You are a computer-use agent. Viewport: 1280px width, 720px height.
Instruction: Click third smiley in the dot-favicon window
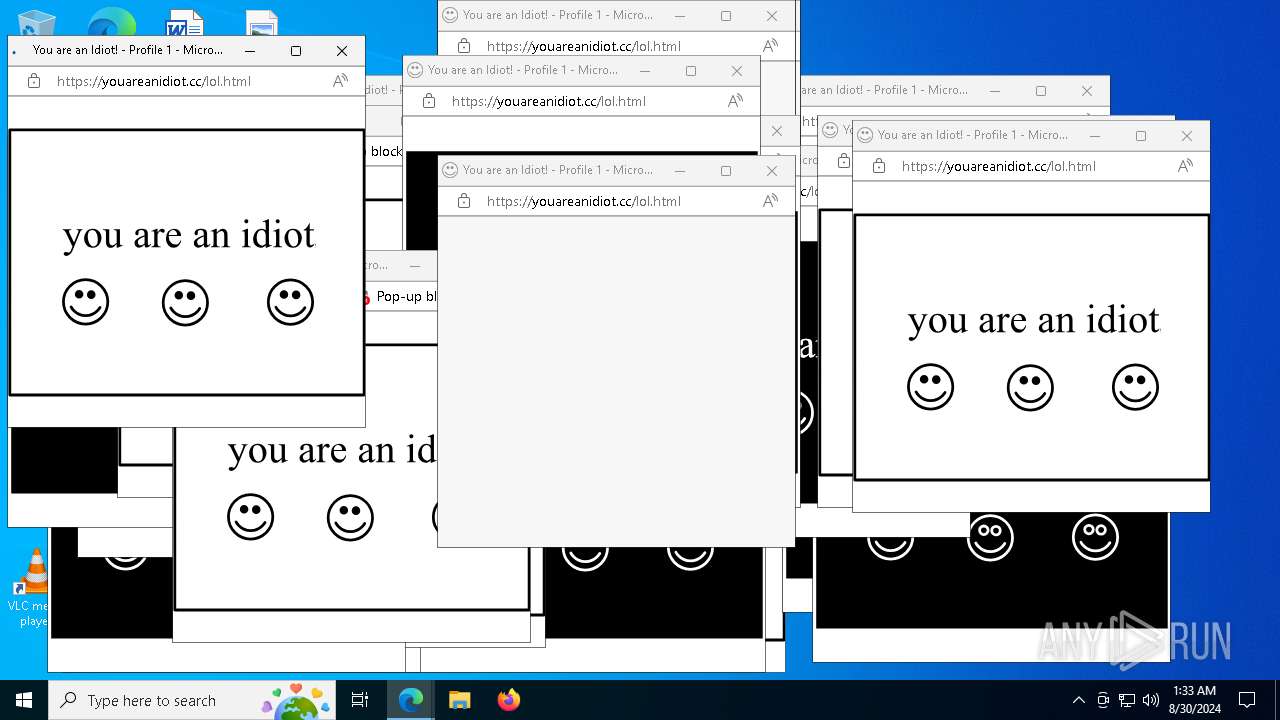(x=291, y=302)
